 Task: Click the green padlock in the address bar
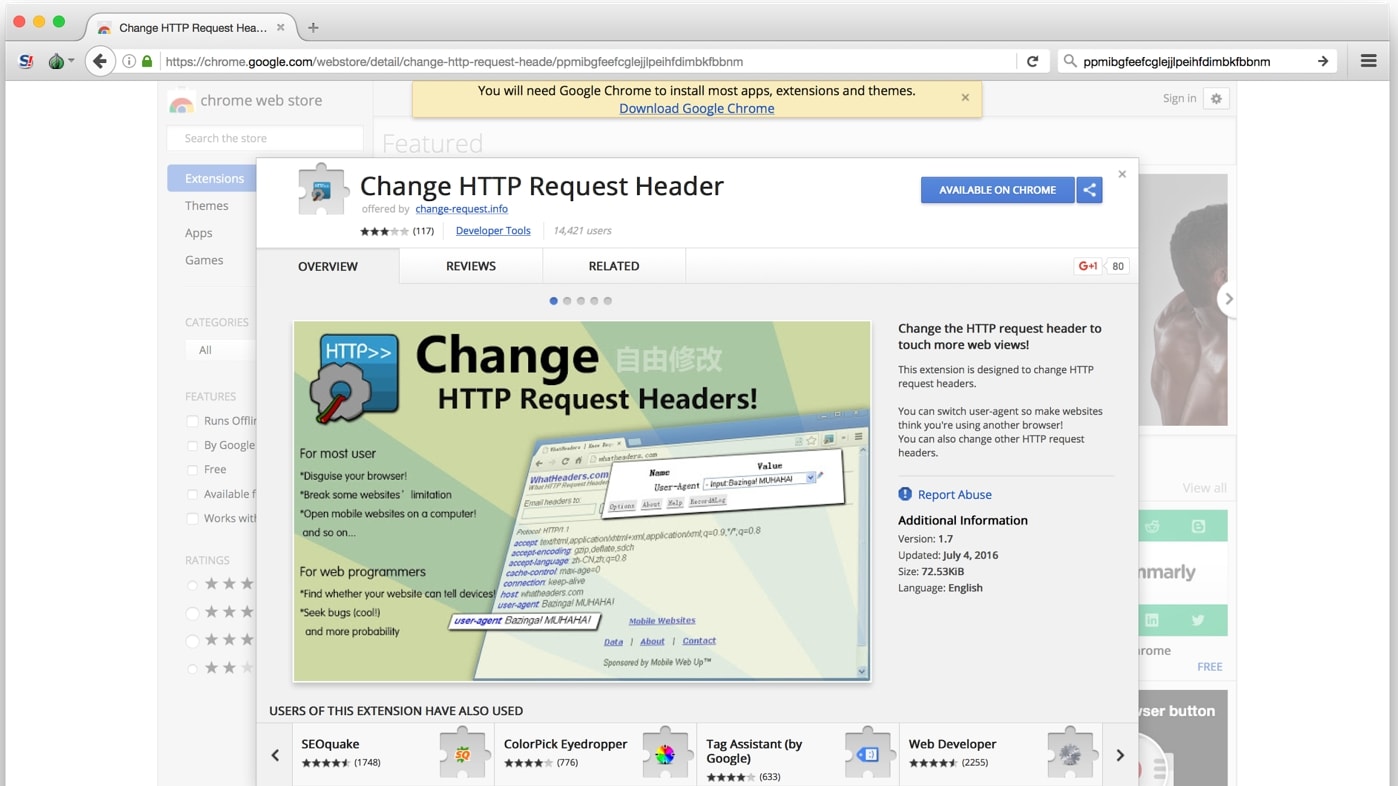(x=147, y=62)
